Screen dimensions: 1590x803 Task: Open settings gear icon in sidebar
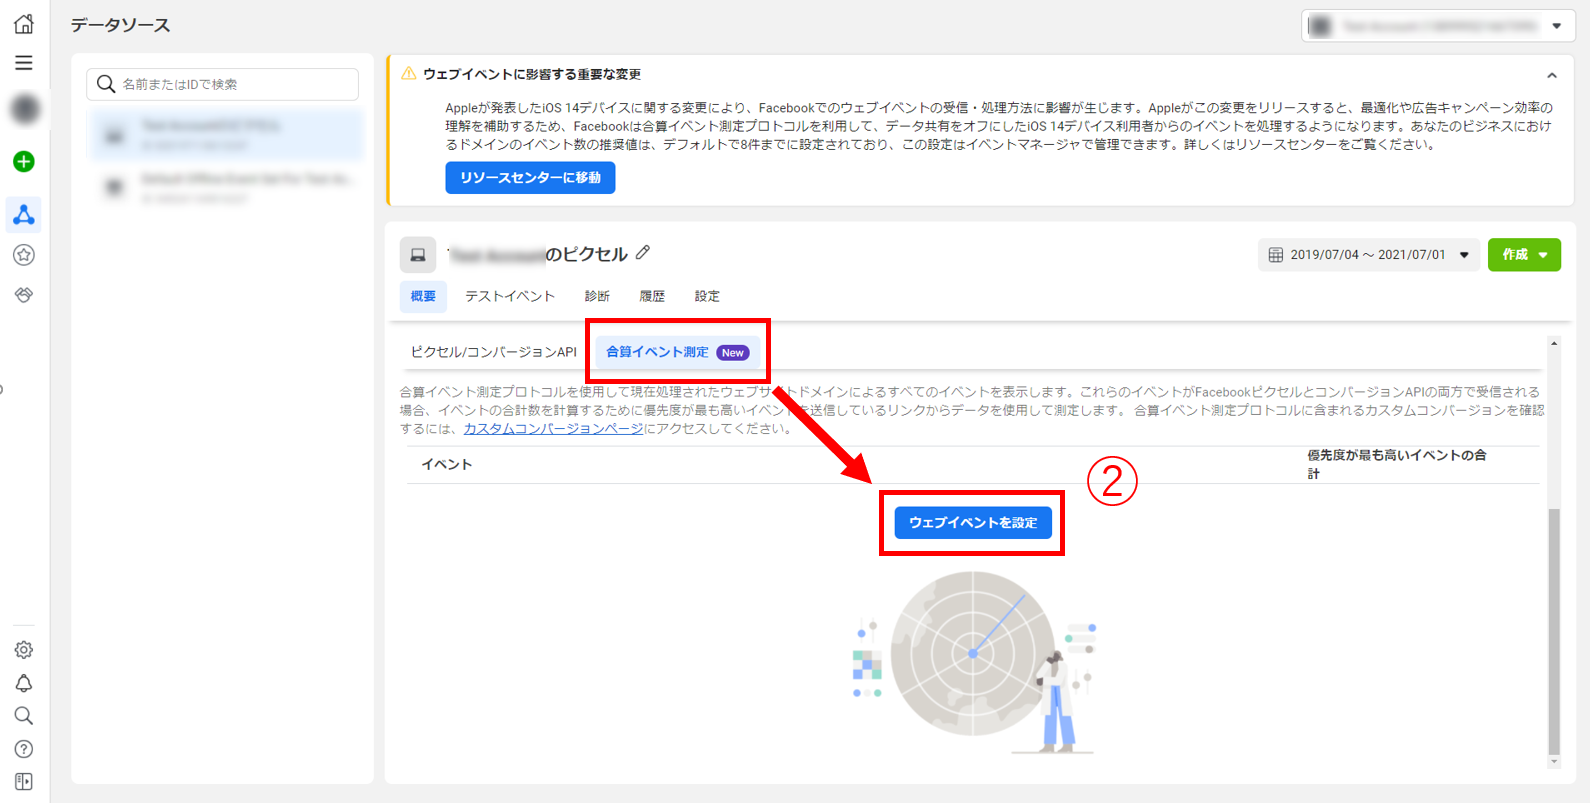(x=24, y=650)
